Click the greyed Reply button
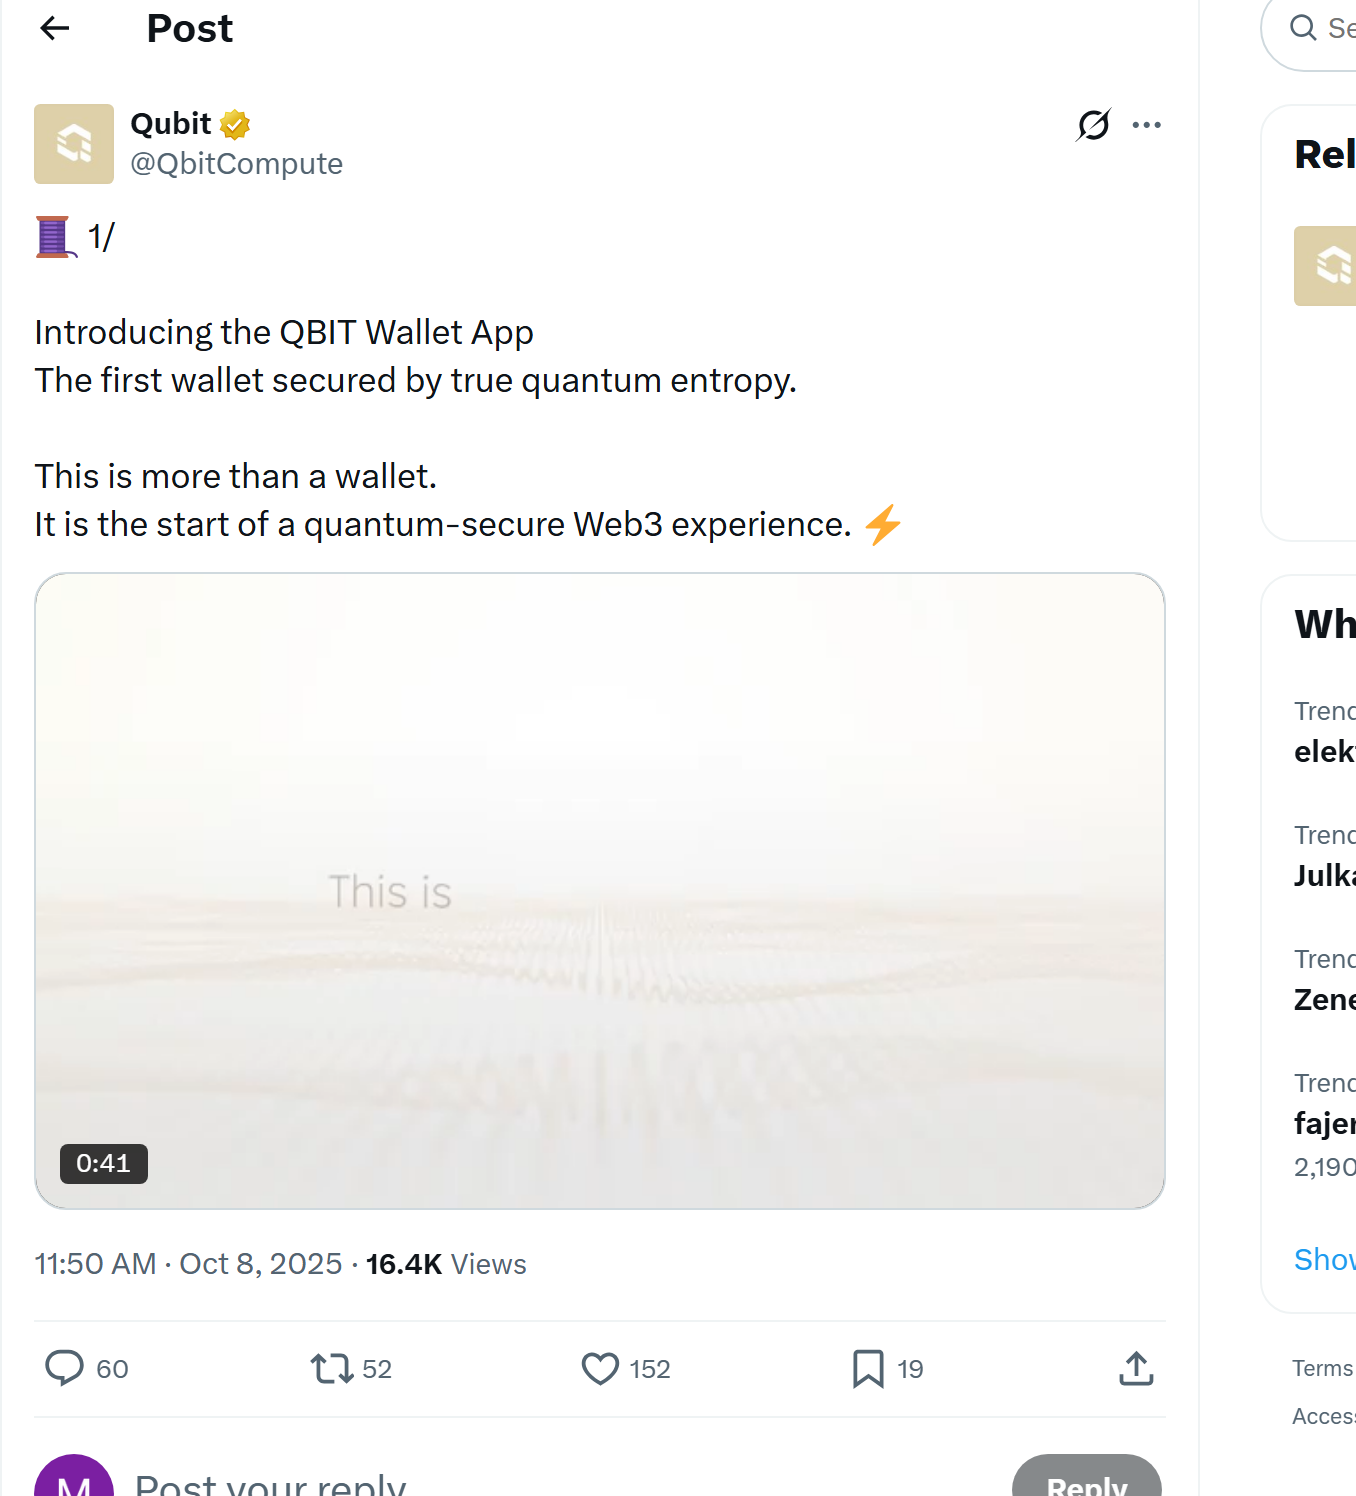The width and height of the screenshot is (1356, 1496). tap(1087, 1485)
